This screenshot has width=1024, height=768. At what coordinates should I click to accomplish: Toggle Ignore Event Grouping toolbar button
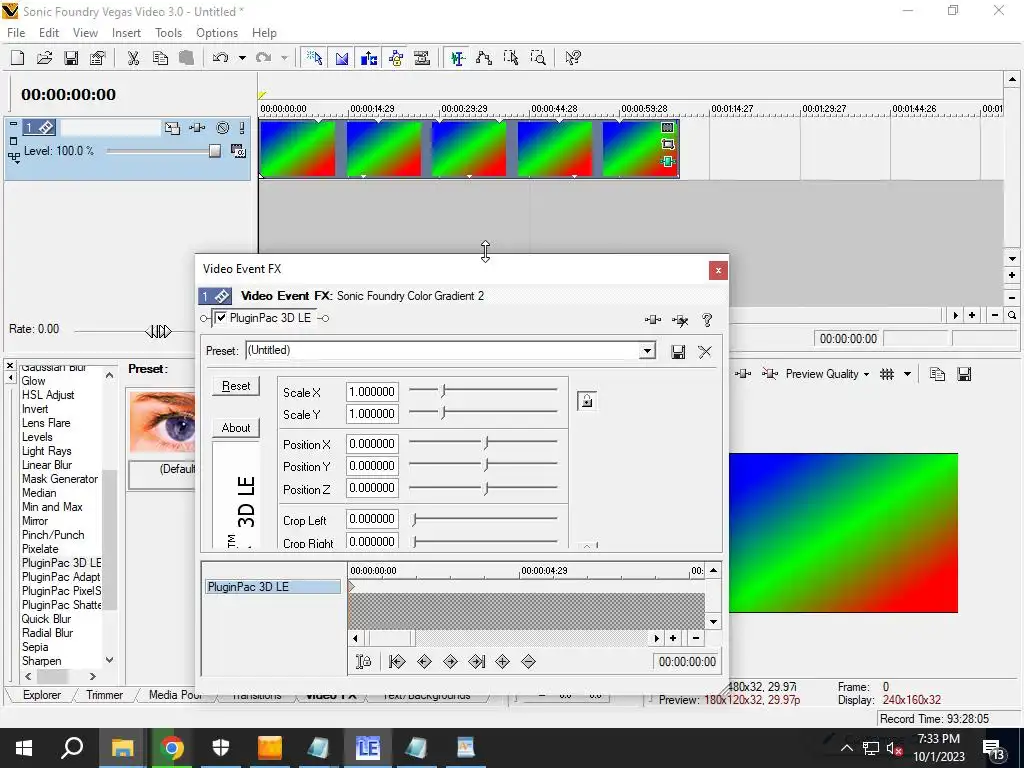tap(423, 58)
